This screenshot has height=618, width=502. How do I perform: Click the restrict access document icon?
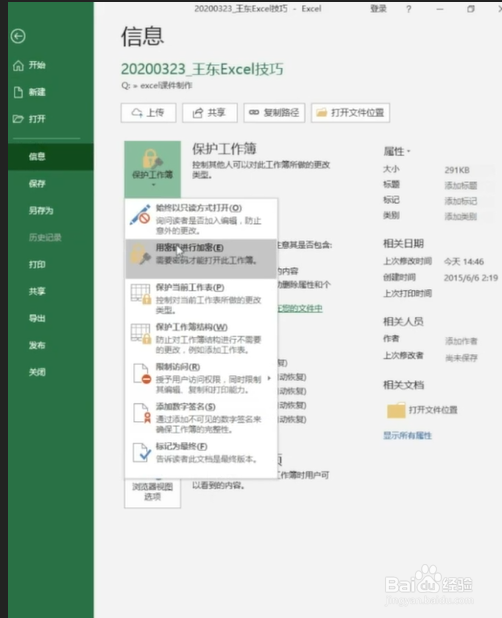tap(141, 374)
